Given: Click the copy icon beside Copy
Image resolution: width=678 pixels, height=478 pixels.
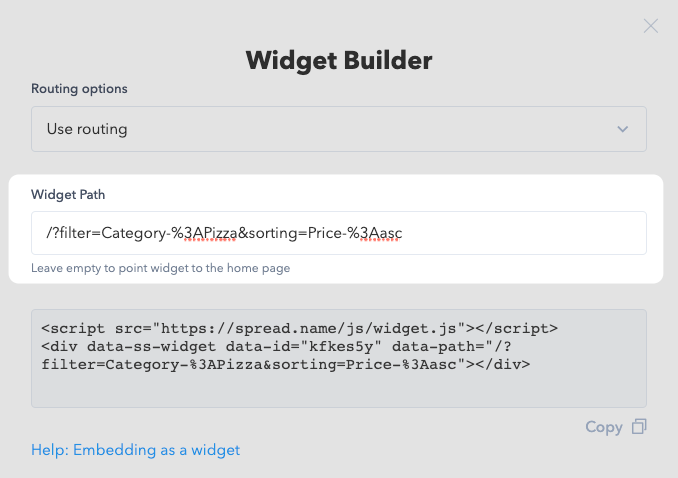Looking at the screenshot, I should coord(639,427).
